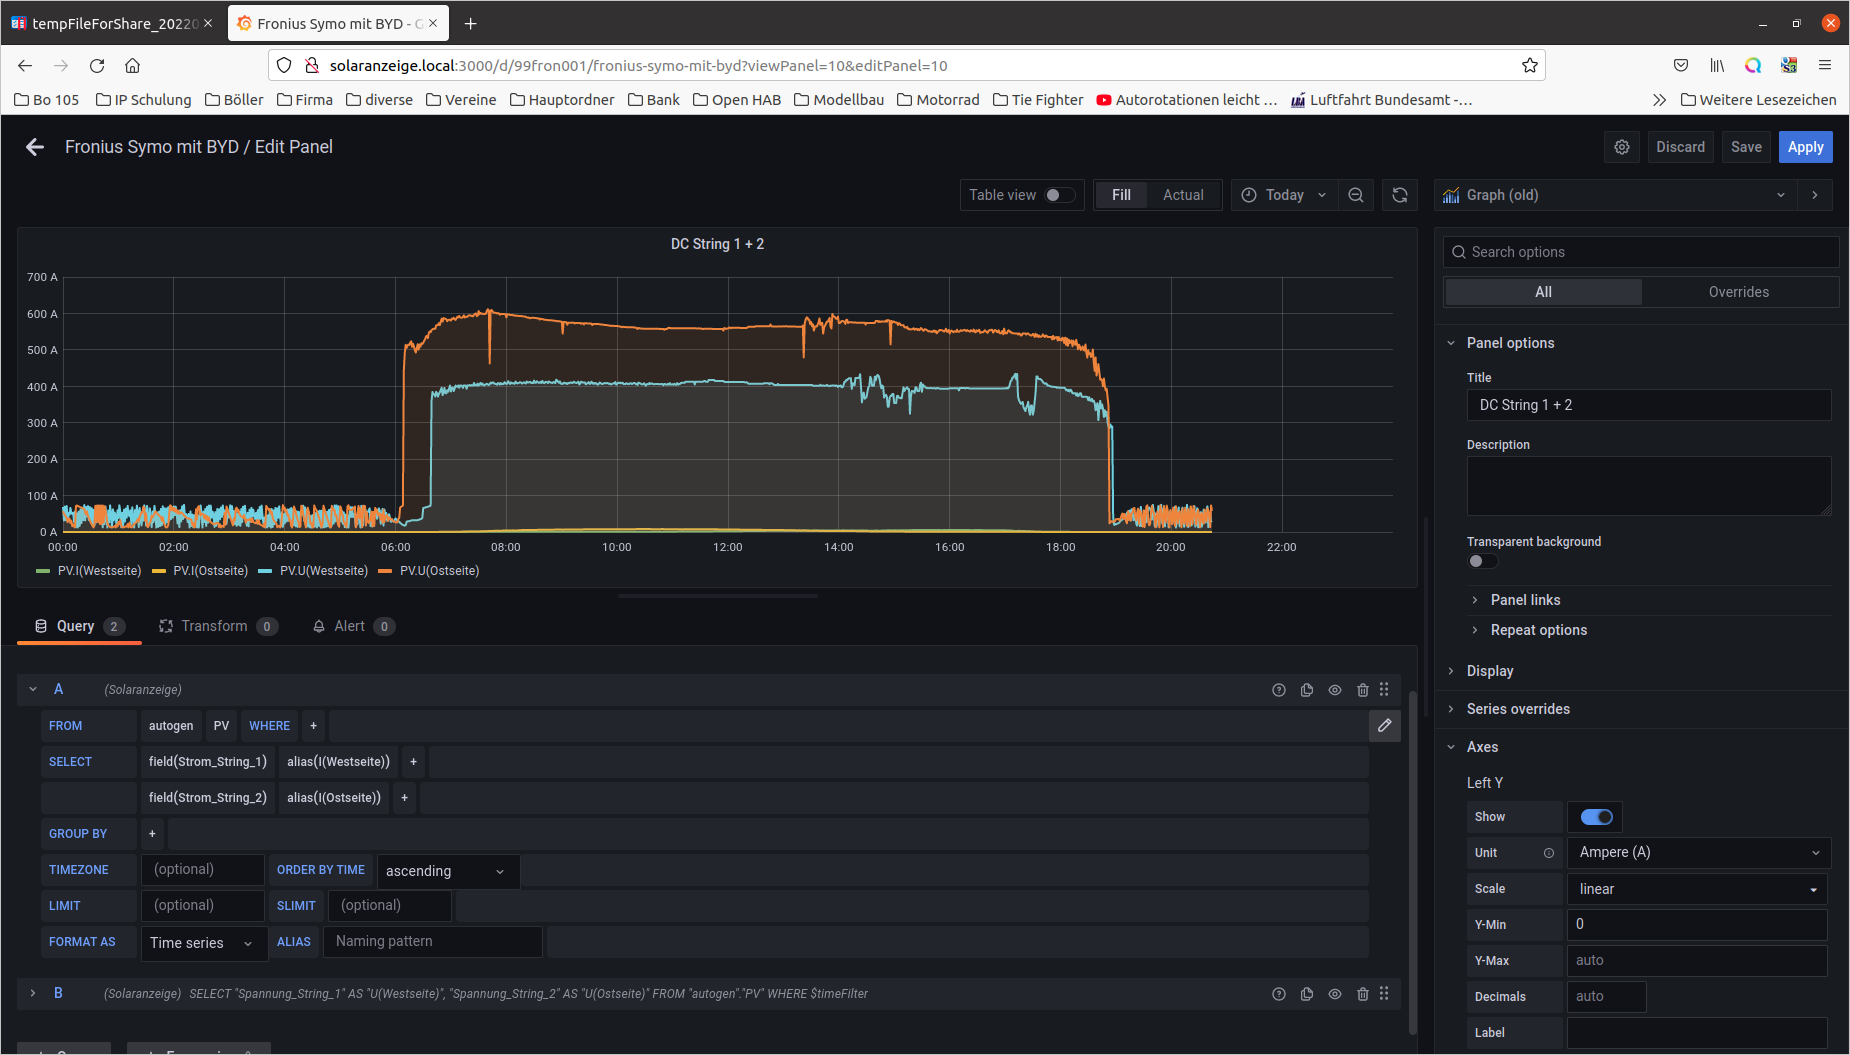Screen dimensions: 1850x1055
Task: Switch to the Transform tab
Action: 214,626
